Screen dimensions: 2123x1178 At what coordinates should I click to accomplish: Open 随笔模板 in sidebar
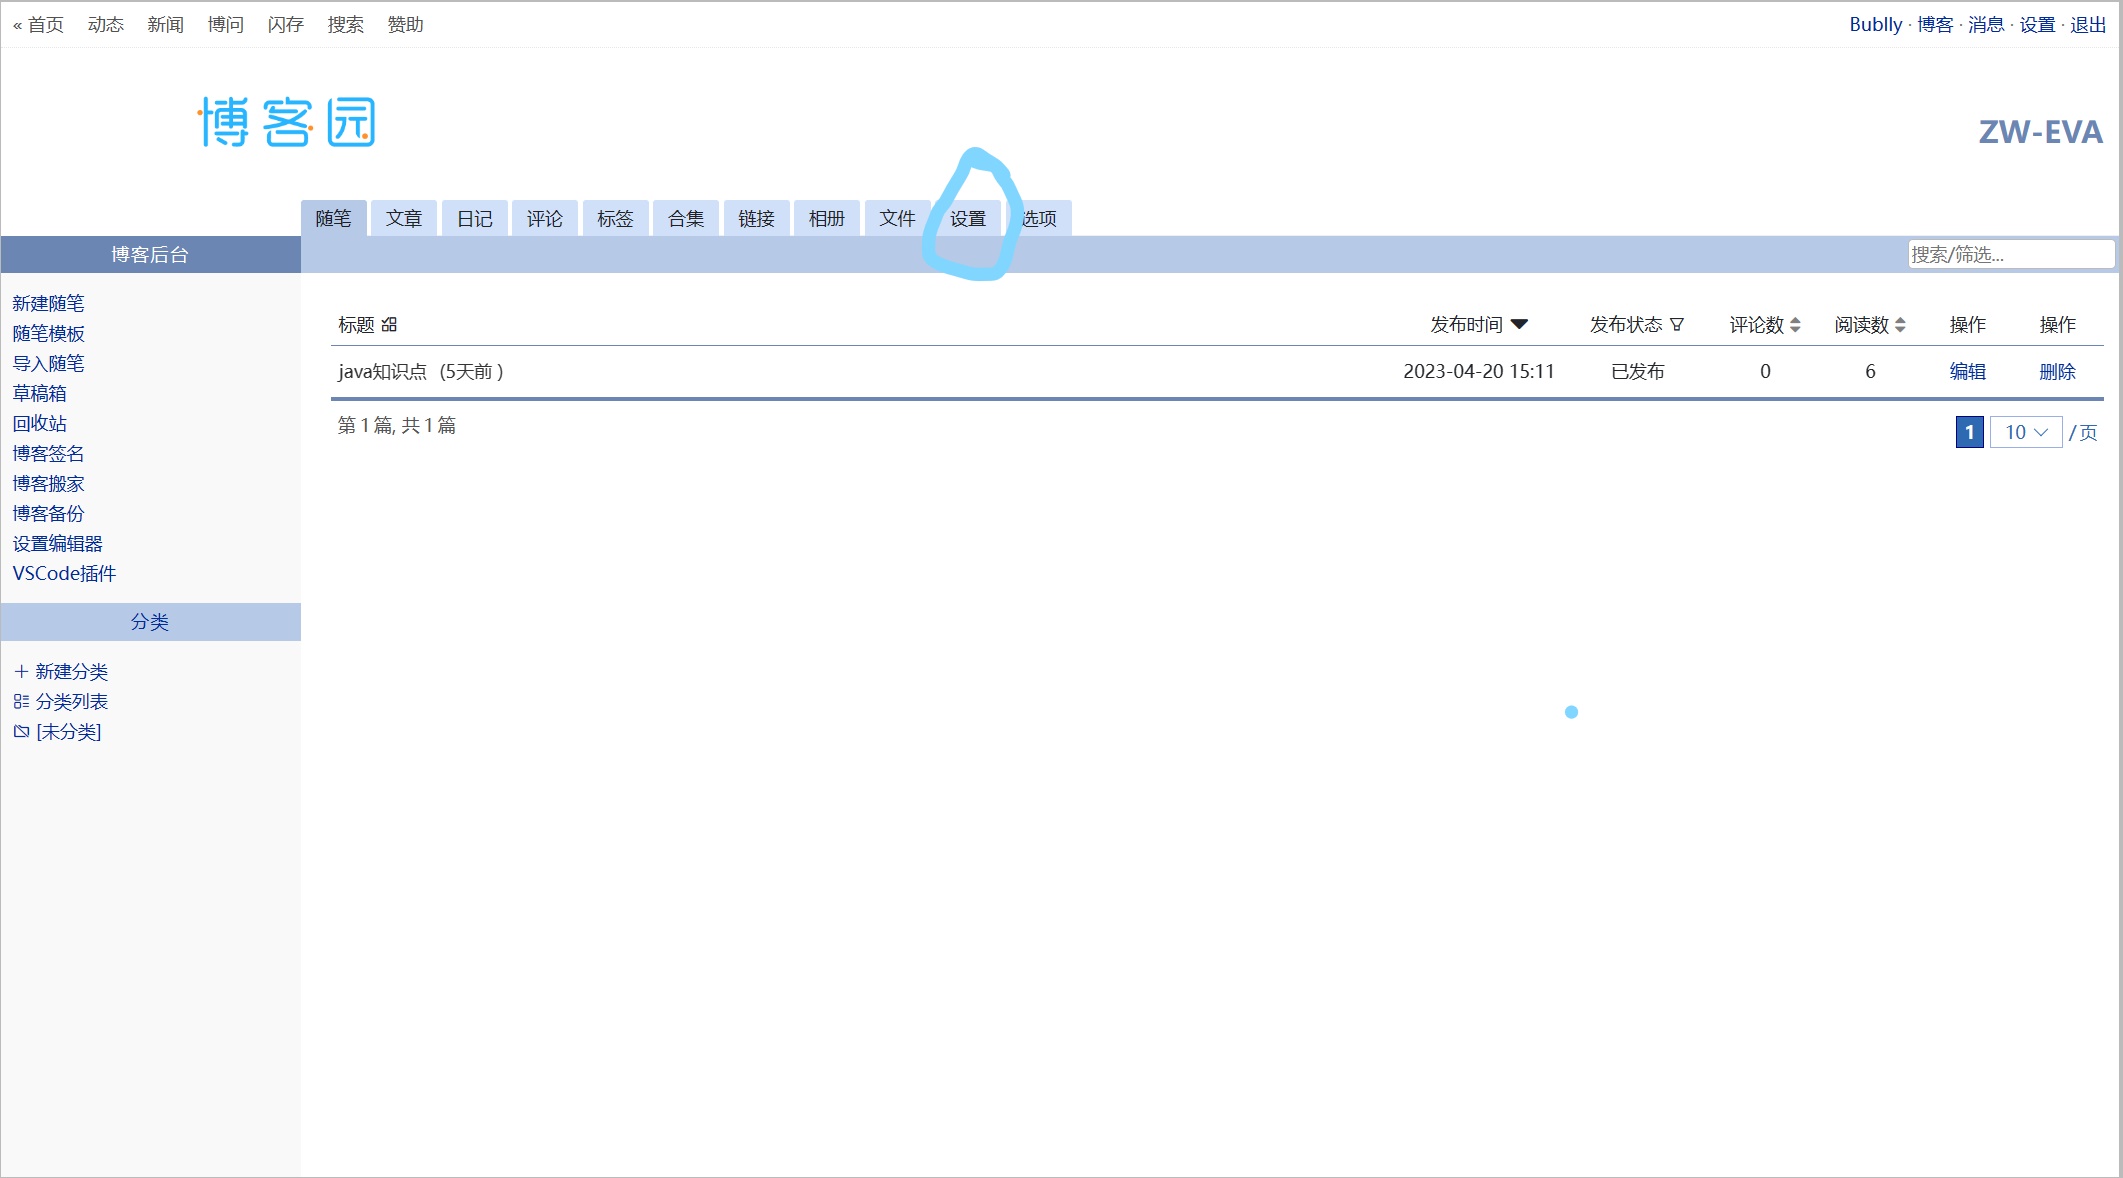[x=48, y=333]
